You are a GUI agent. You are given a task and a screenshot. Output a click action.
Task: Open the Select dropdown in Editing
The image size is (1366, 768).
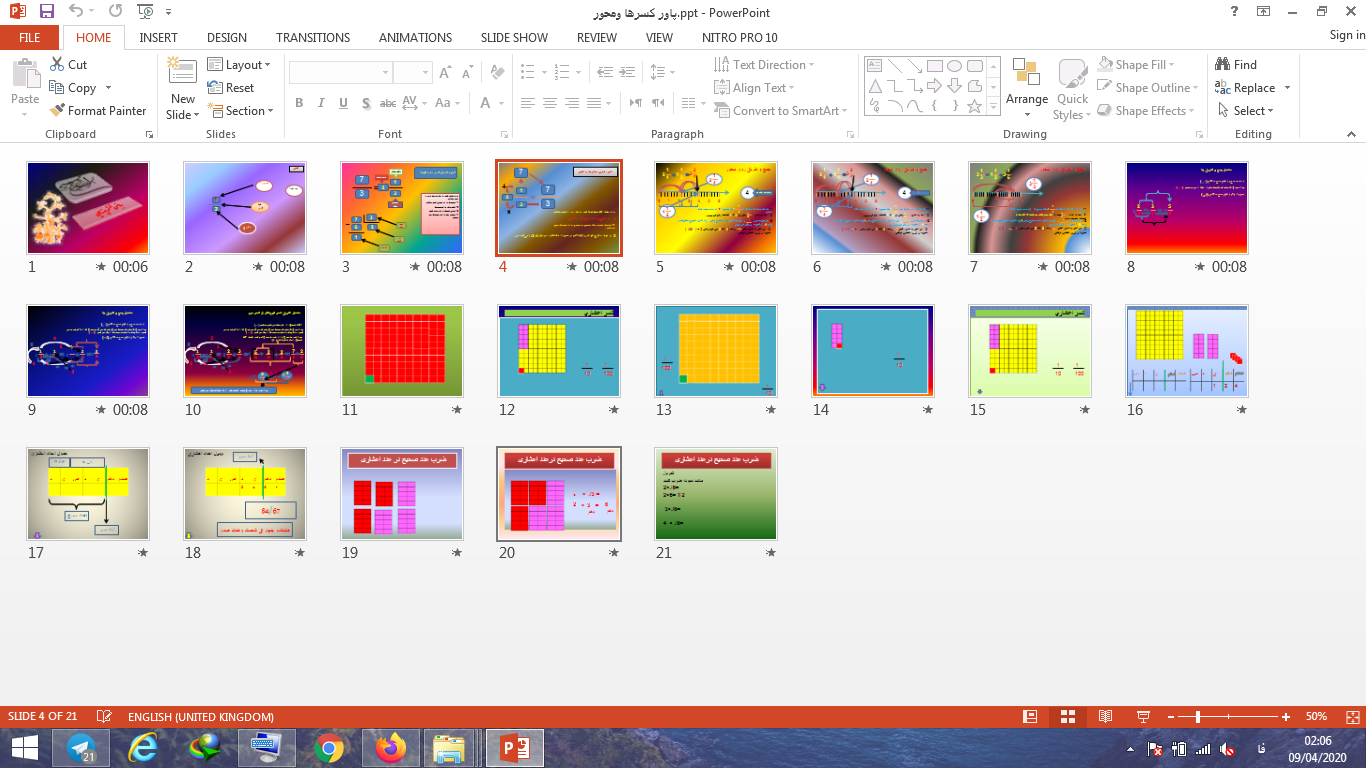tap(1247, 111)
